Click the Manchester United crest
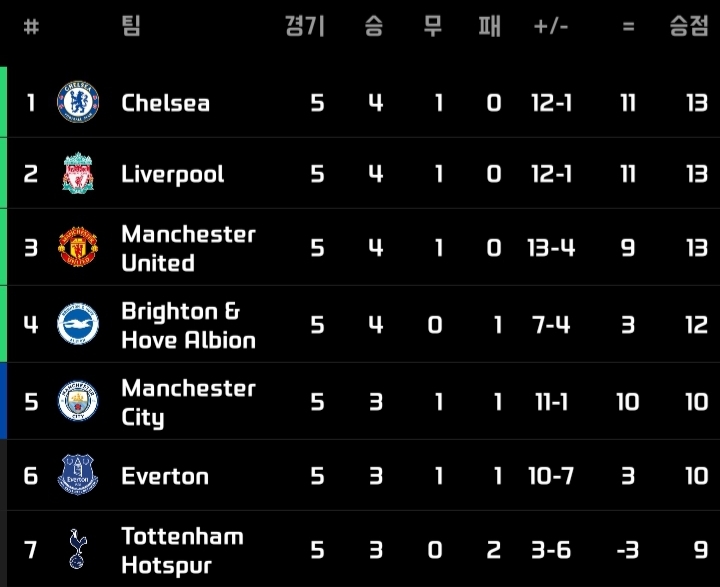 (78, 247)
